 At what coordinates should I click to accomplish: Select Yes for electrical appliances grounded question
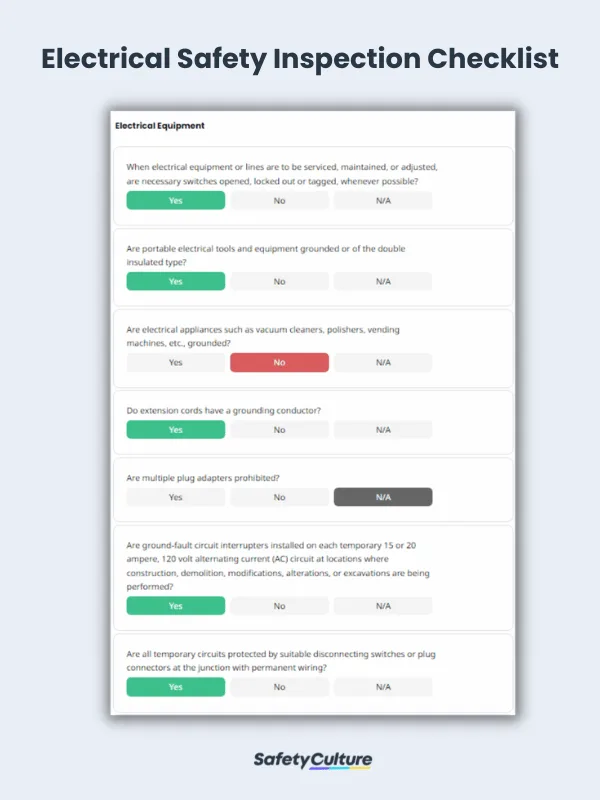[x=176, y=362]
